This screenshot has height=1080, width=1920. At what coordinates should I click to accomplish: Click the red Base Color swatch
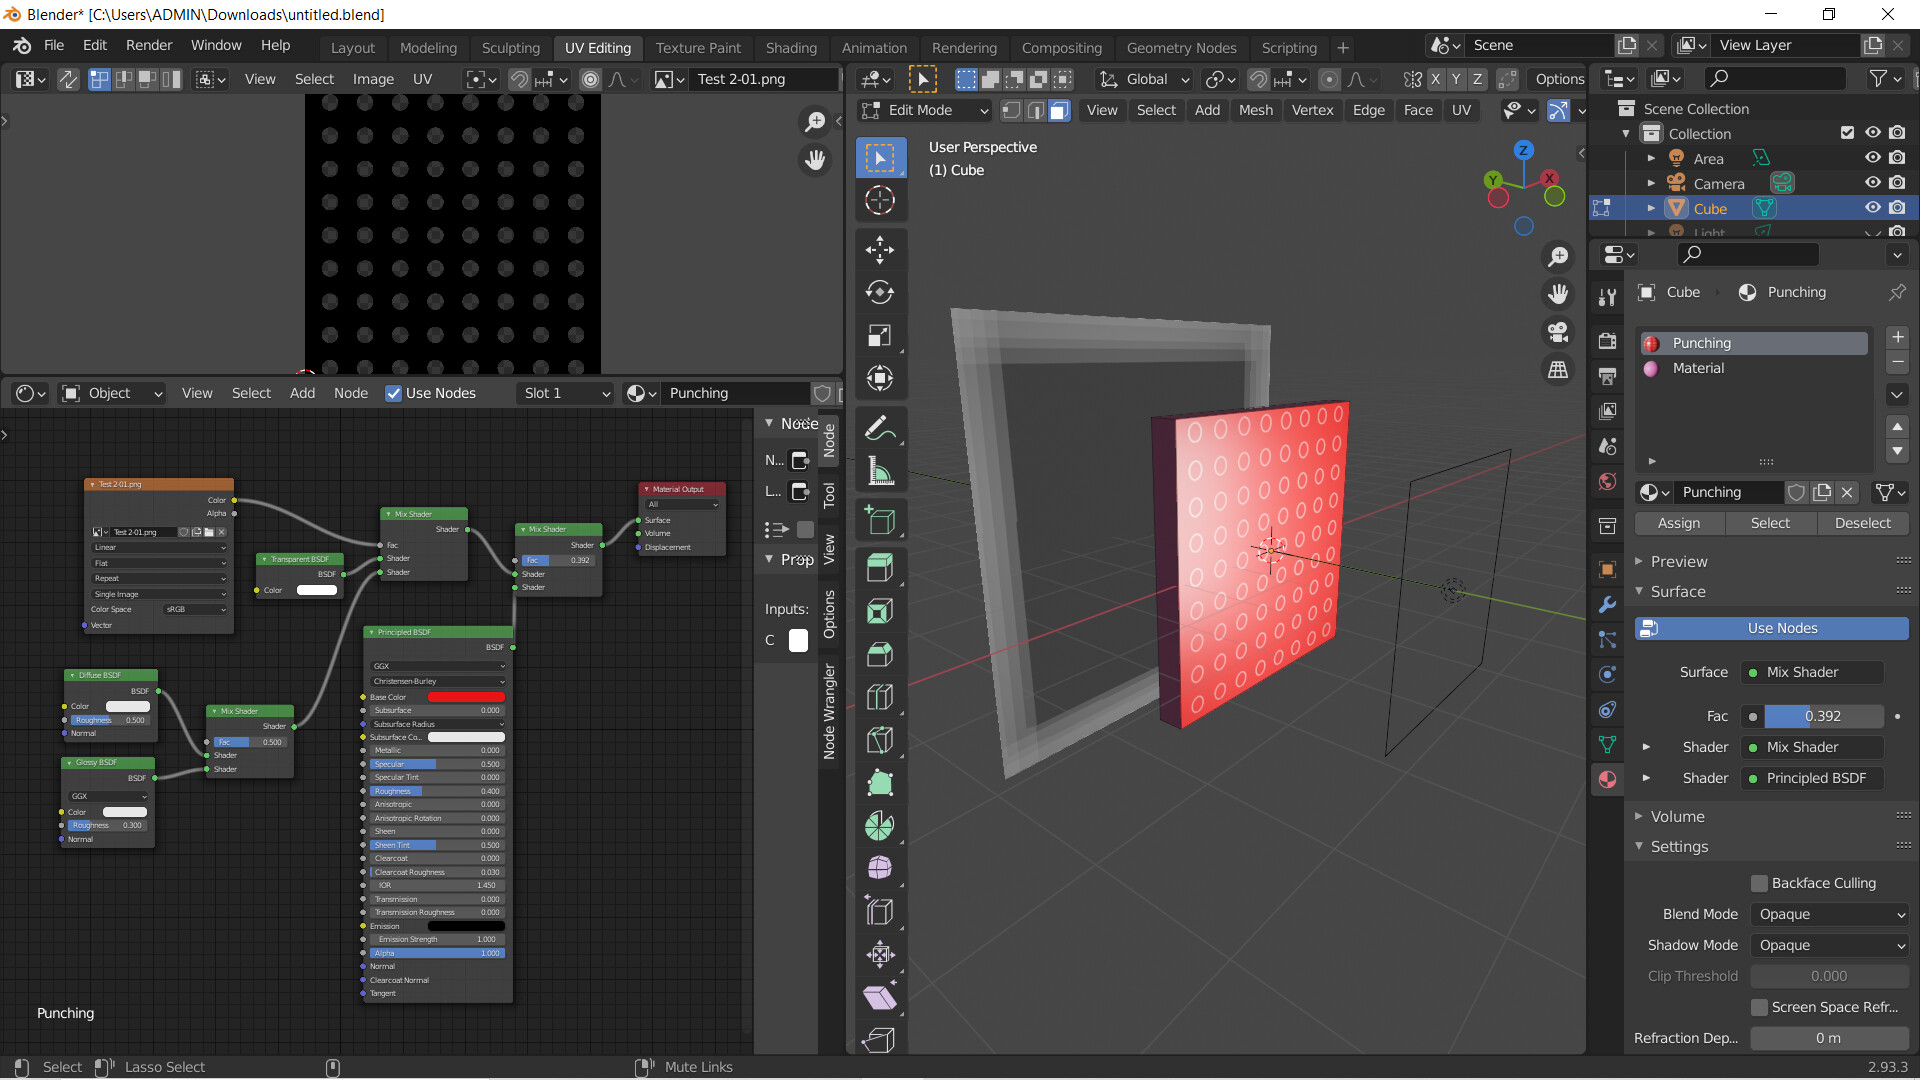pyautogui.click(x=466, y=697)
